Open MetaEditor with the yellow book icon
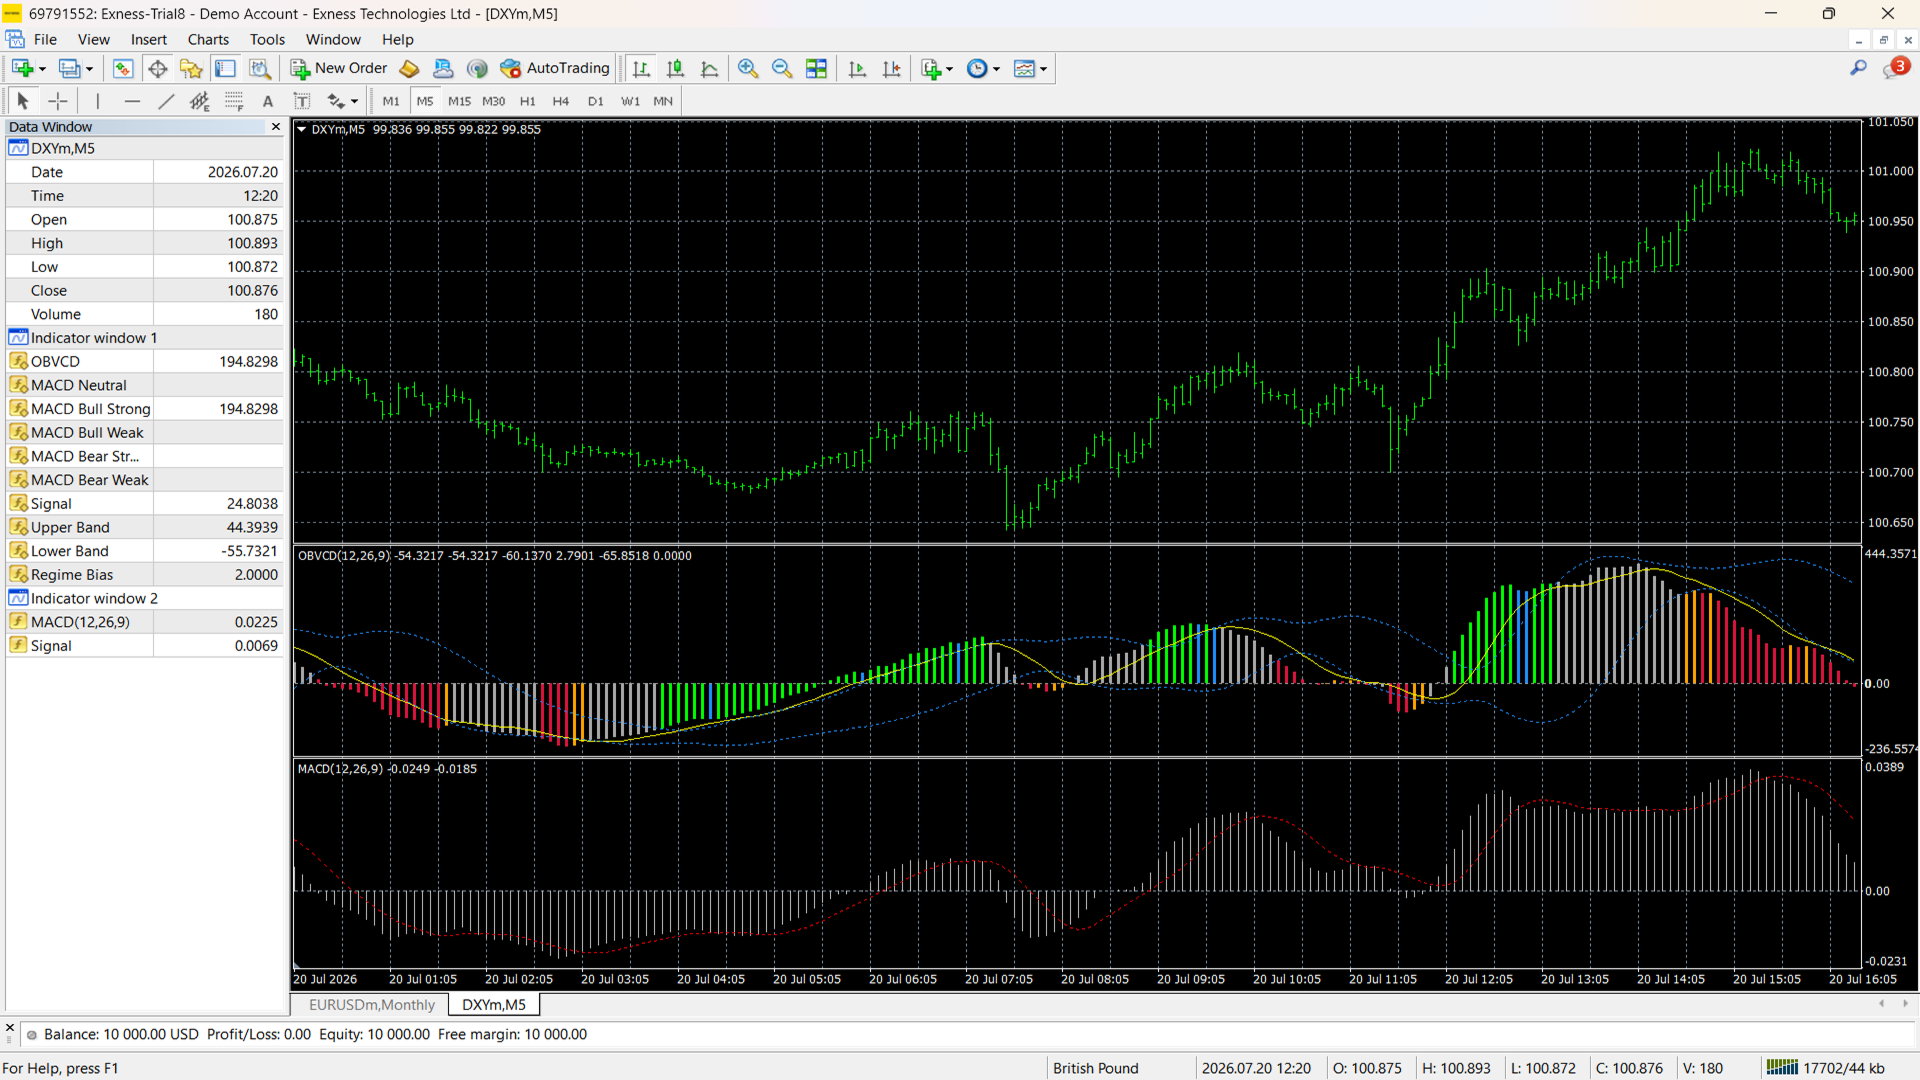1920x1080 pixels. [409, 69]
